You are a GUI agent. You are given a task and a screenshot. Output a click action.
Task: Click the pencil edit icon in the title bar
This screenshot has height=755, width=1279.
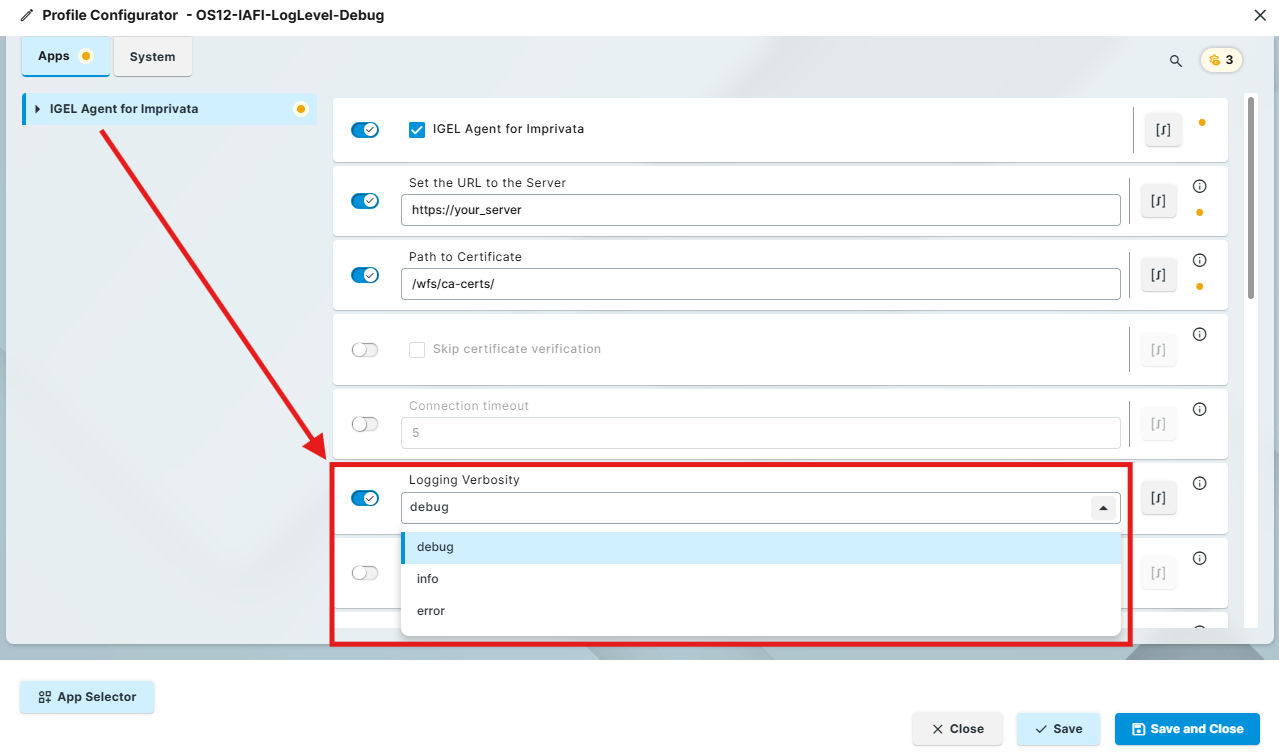click(26, 15)
